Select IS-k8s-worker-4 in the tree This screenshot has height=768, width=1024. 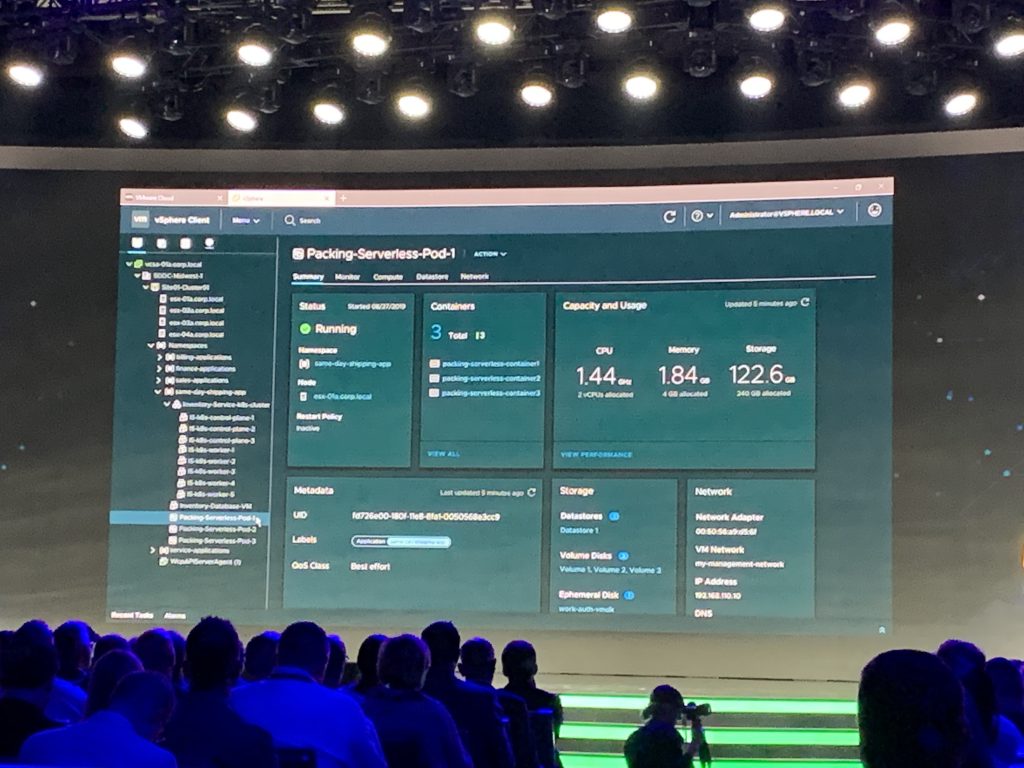click(207, 483)
